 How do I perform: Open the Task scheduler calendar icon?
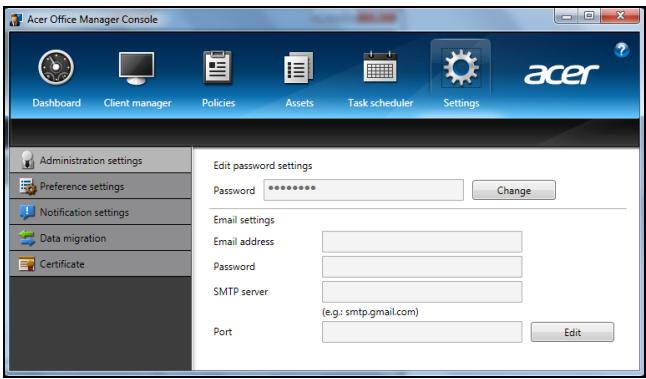click(380, 67)
